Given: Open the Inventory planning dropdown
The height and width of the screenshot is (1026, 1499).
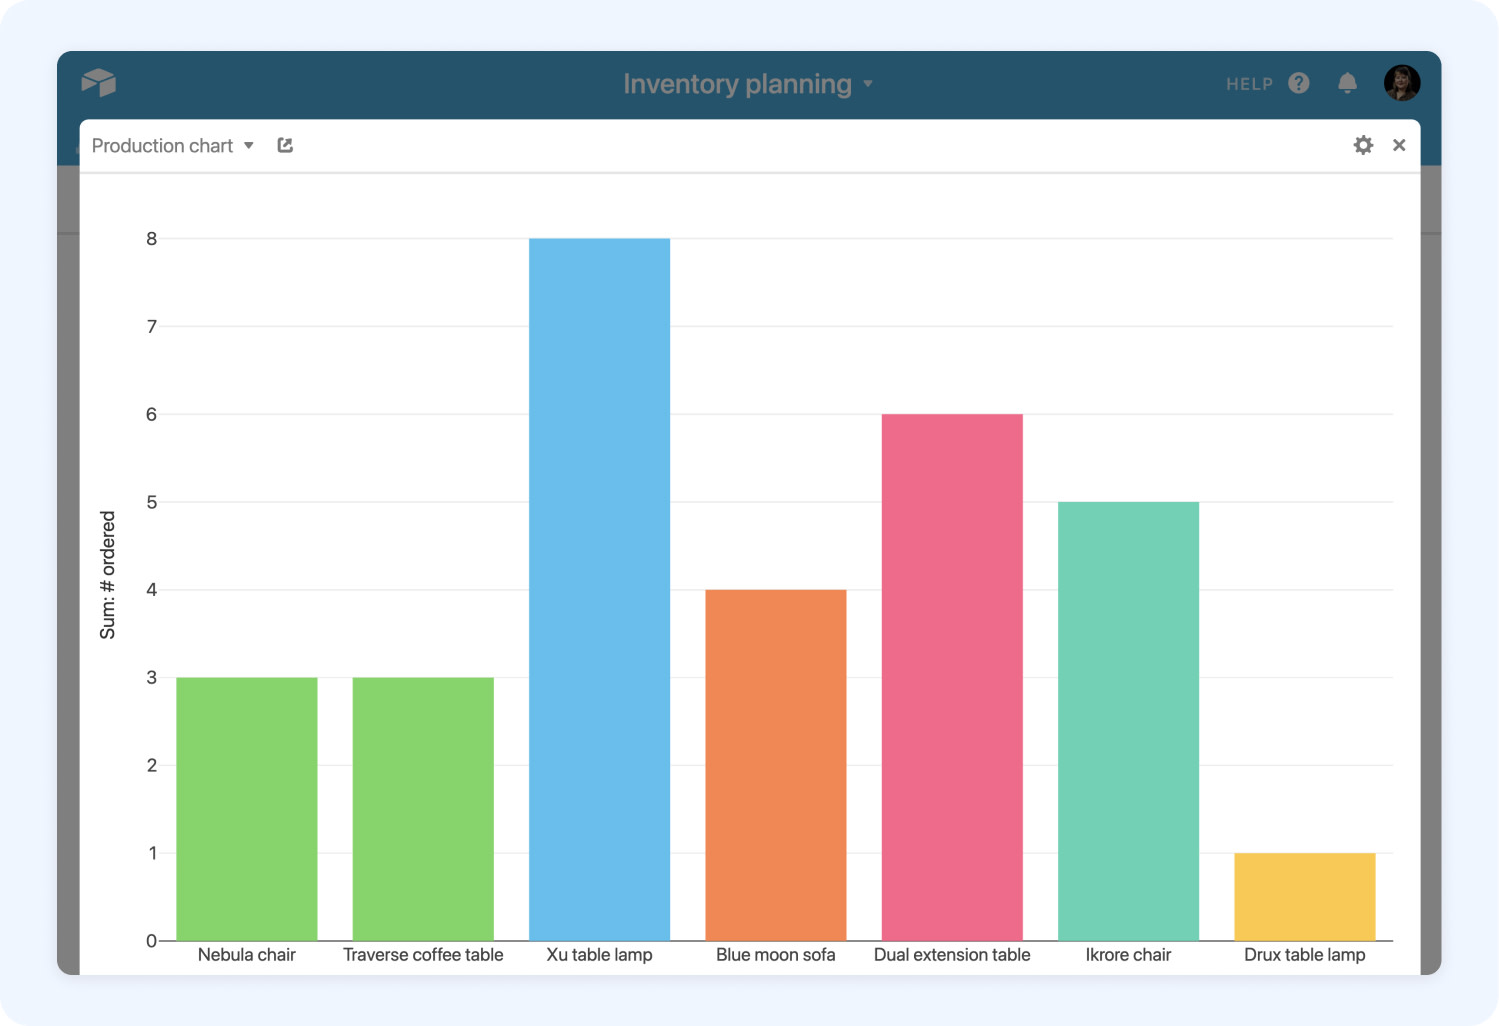Looking at the screenshot, I should (x=868, y=84).
